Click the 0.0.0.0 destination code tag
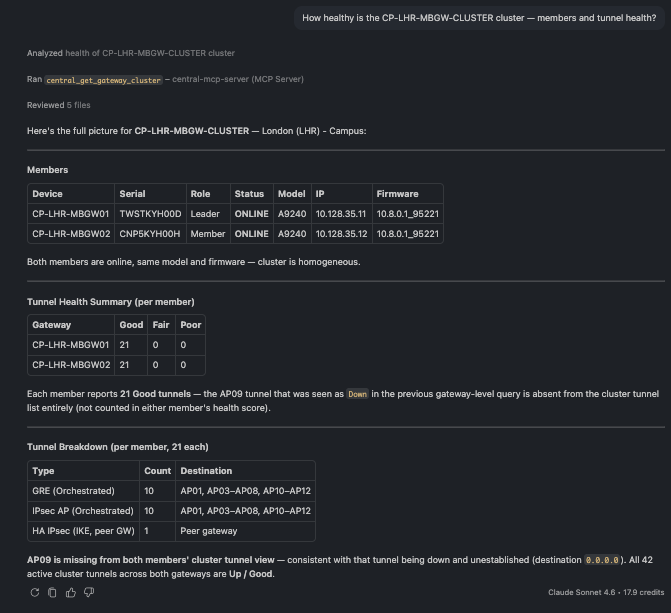Viewport: 671px width, 613px height. click(602, 560)
